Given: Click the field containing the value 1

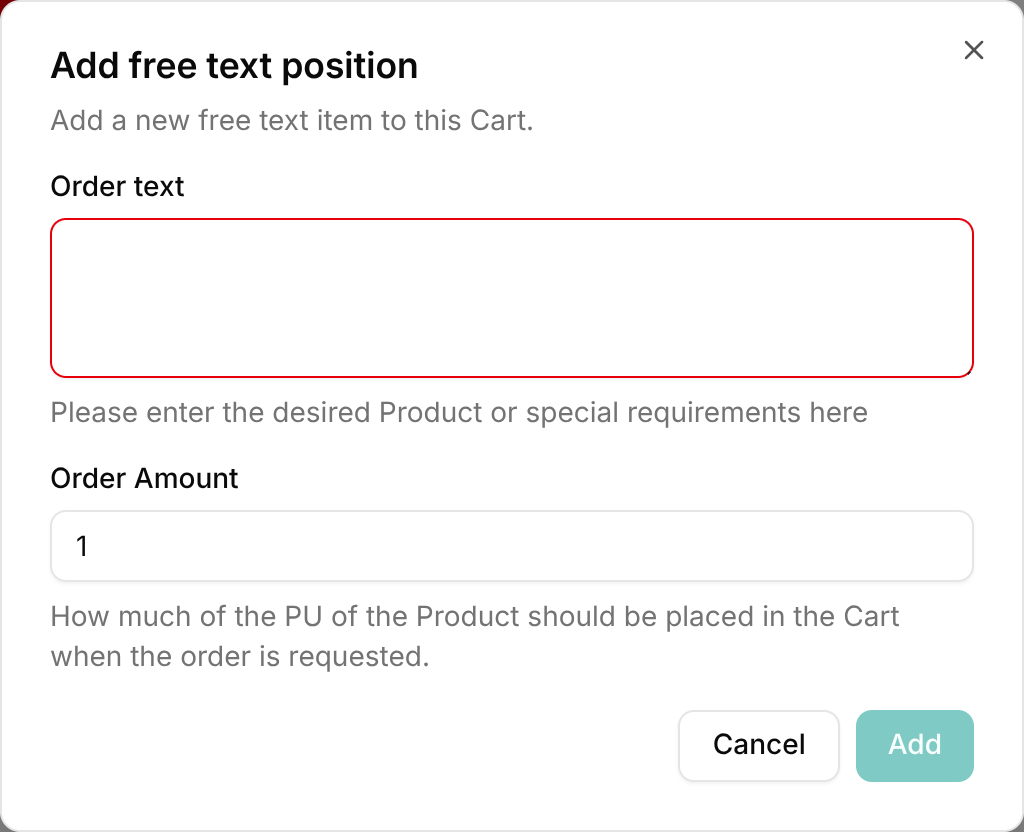Looking at the screenshot, I should pyautogui.click(x=511, y=546).
